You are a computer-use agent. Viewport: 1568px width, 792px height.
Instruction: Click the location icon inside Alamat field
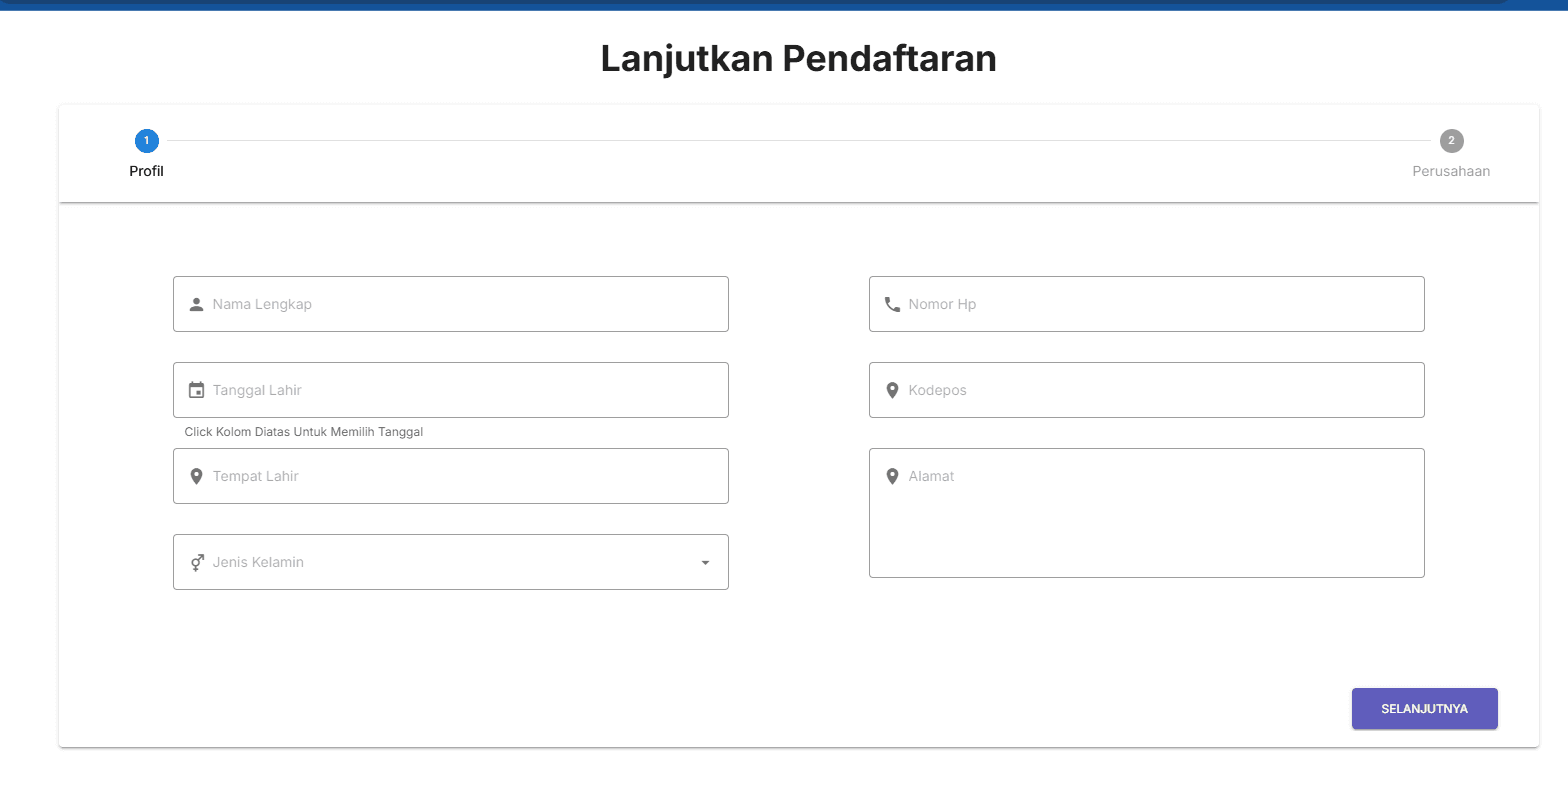892,476
